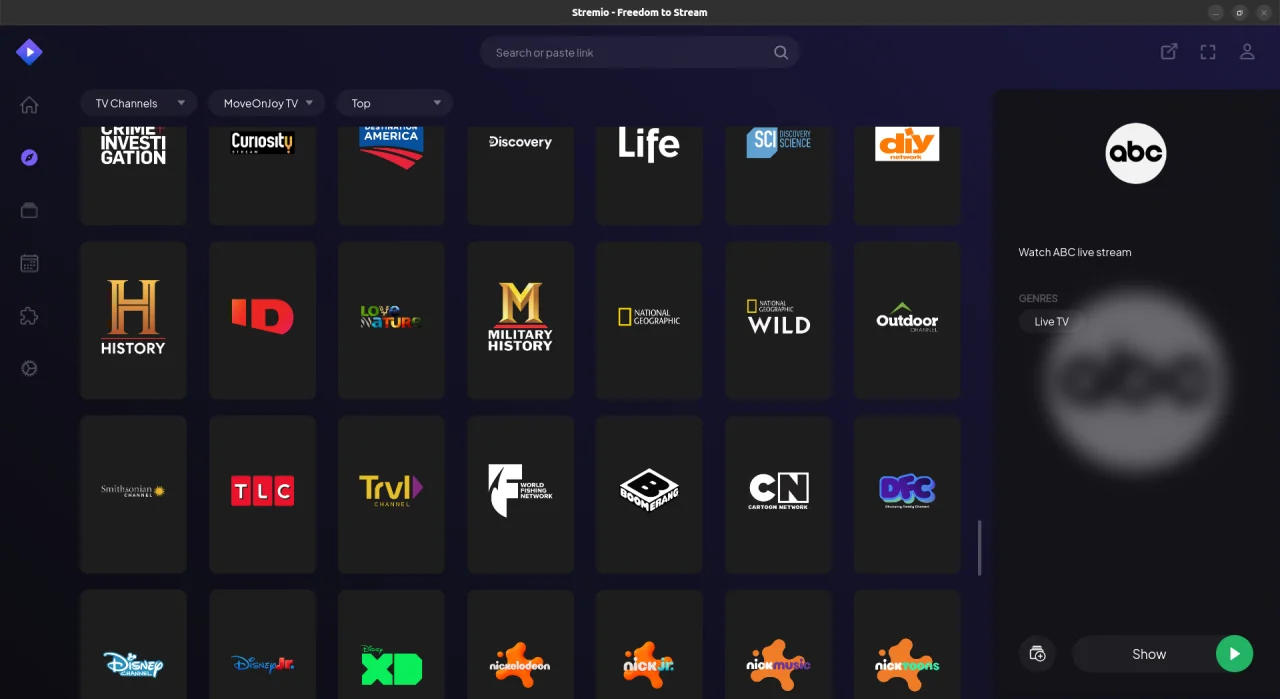Select the Crime Investigation channel
Screen dimensions: 1280x699
(133, 175)
